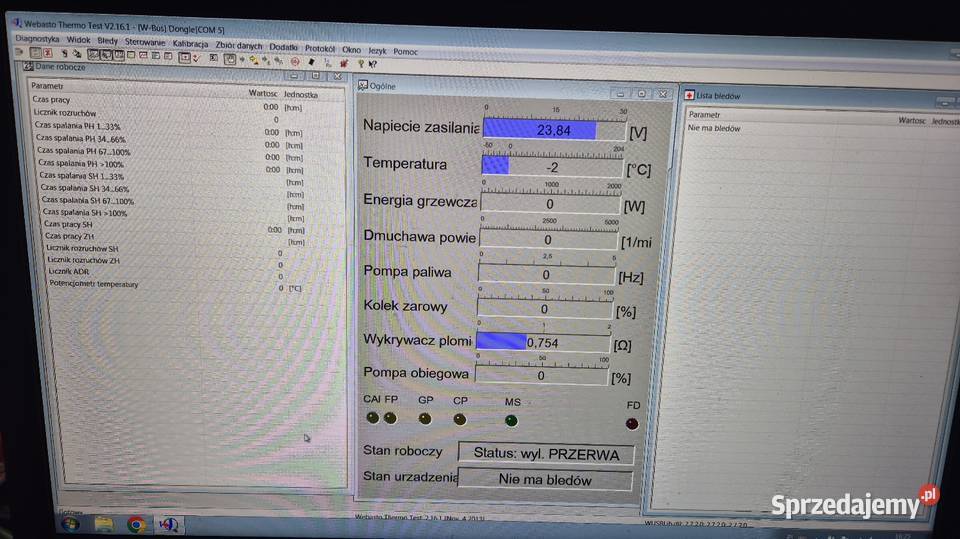Expand the Pomoc menu
This screenshot has width=960, height=539.
(x=406, y=51)
